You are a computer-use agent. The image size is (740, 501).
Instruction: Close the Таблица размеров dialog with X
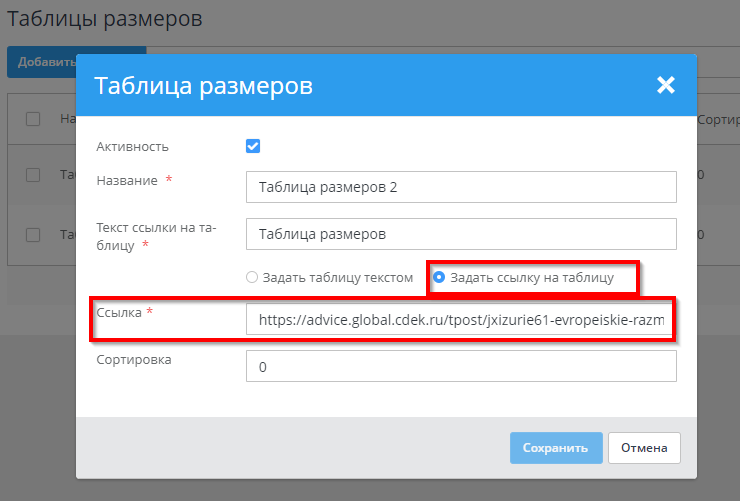point(666,86)
